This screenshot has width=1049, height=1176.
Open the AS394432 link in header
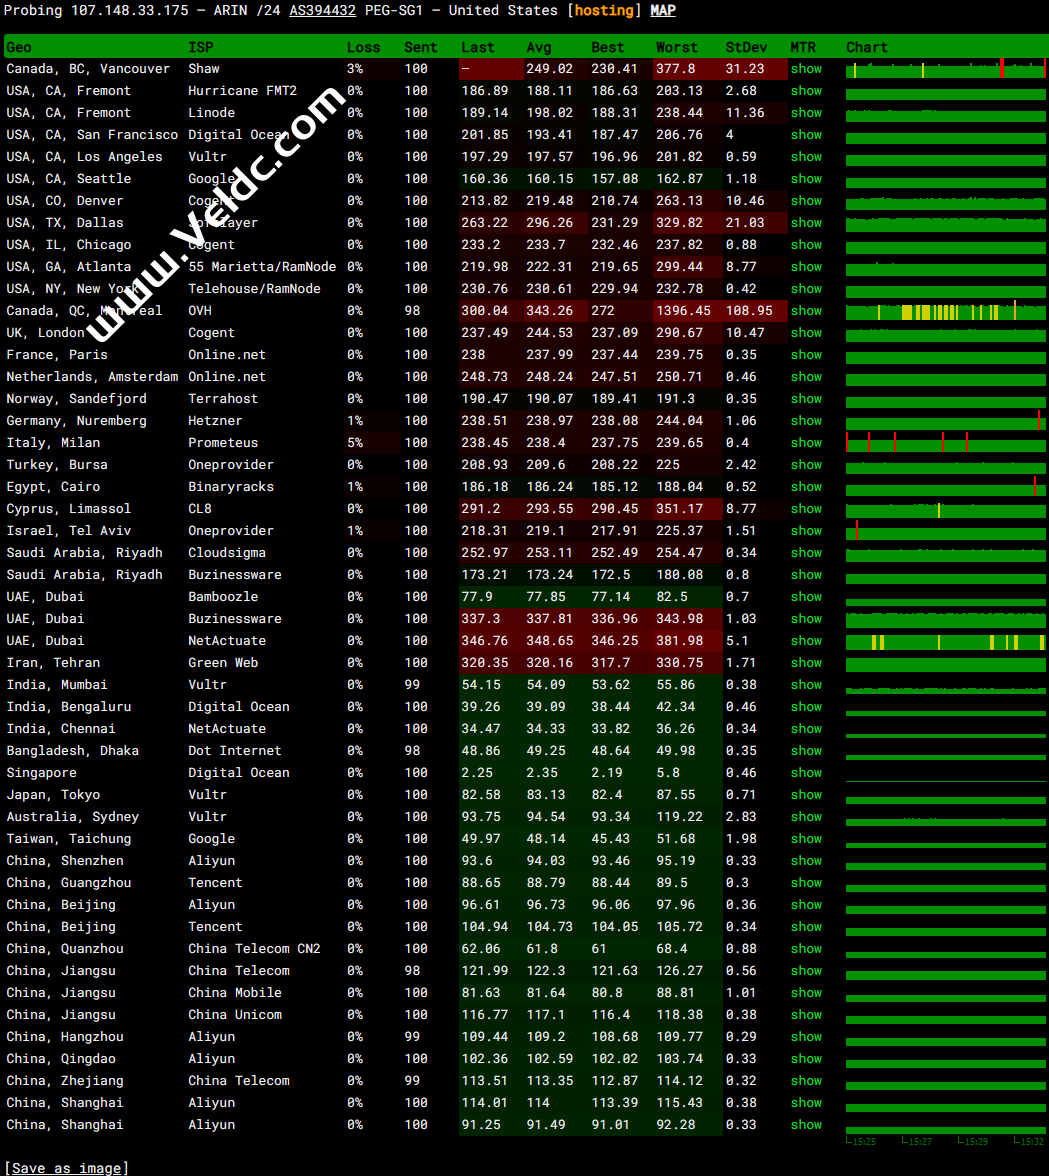pos(322,10)
